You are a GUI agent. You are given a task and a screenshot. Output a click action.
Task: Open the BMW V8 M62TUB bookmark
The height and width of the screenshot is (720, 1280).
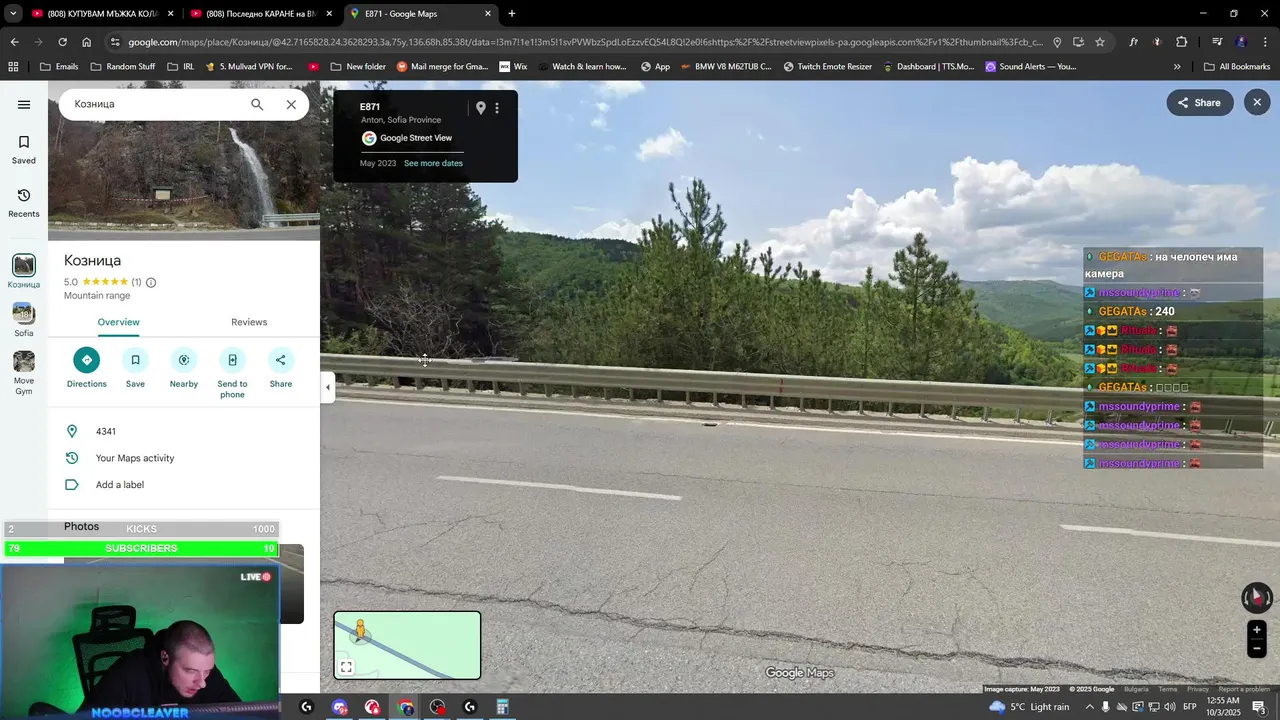[726, 67]
